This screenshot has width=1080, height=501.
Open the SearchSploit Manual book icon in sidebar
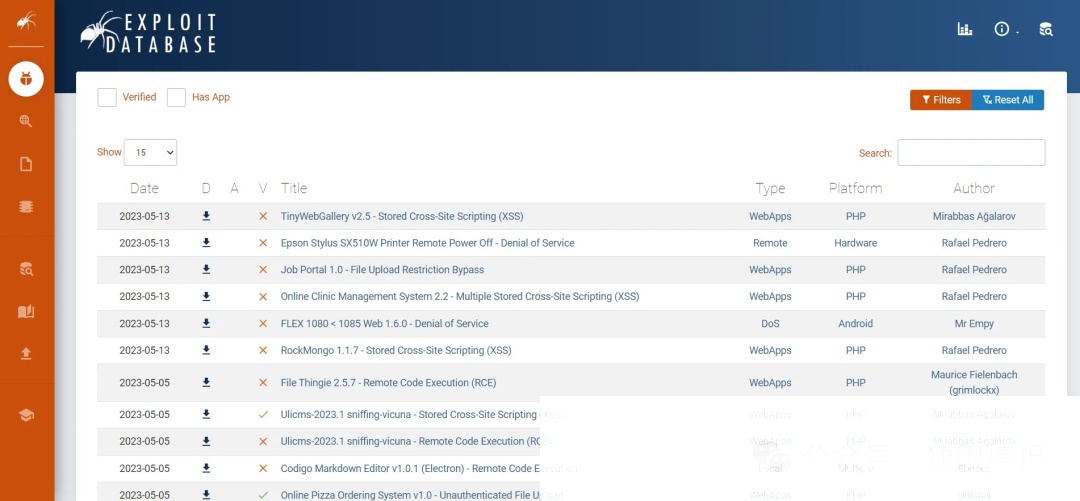pos(26,312)
